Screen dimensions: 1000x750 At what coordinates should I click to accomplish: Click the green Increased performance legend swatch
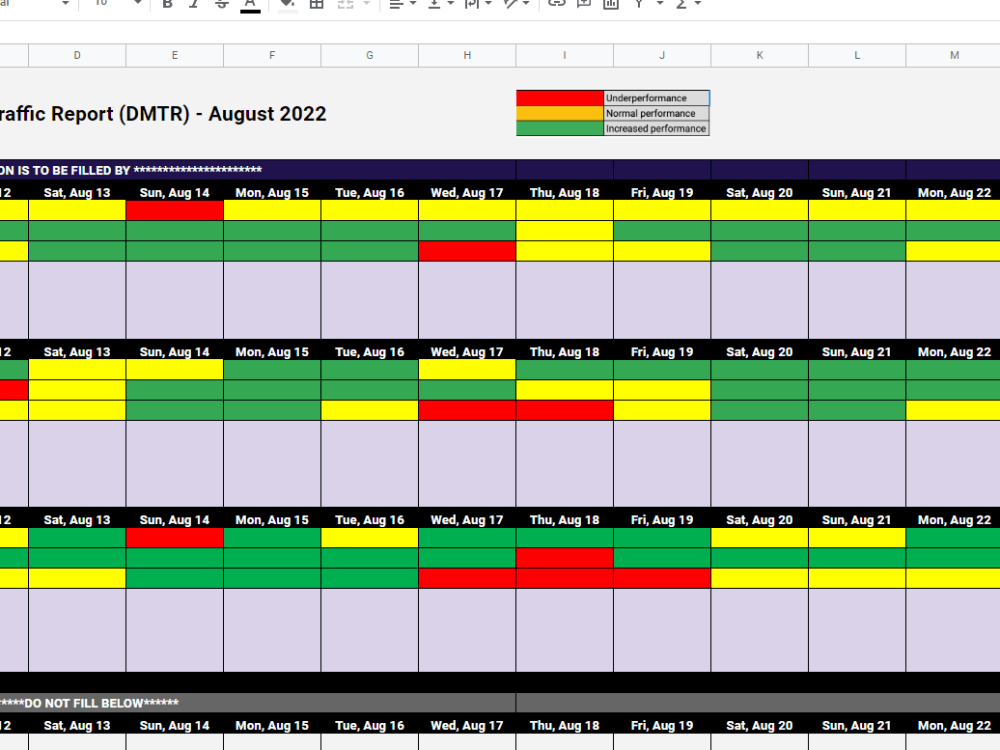tap(560, 128)
